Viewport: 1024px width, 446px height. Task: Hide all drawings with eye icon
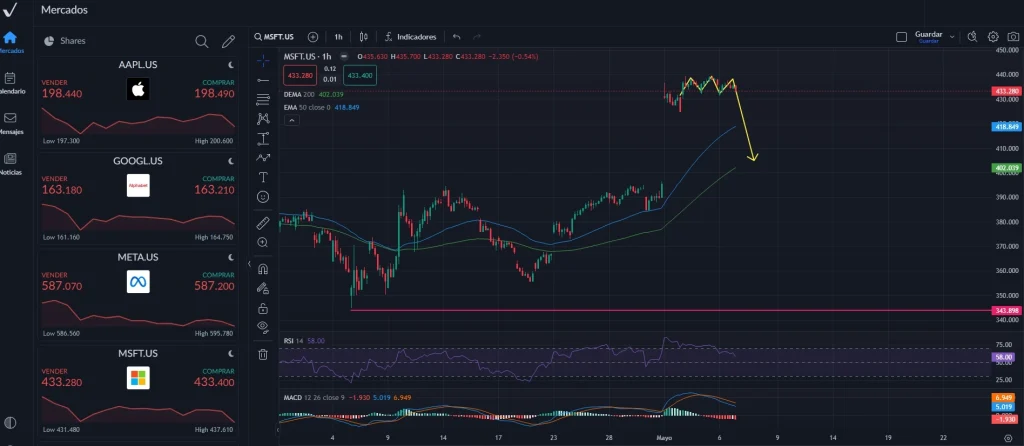[x=263, y=327]
